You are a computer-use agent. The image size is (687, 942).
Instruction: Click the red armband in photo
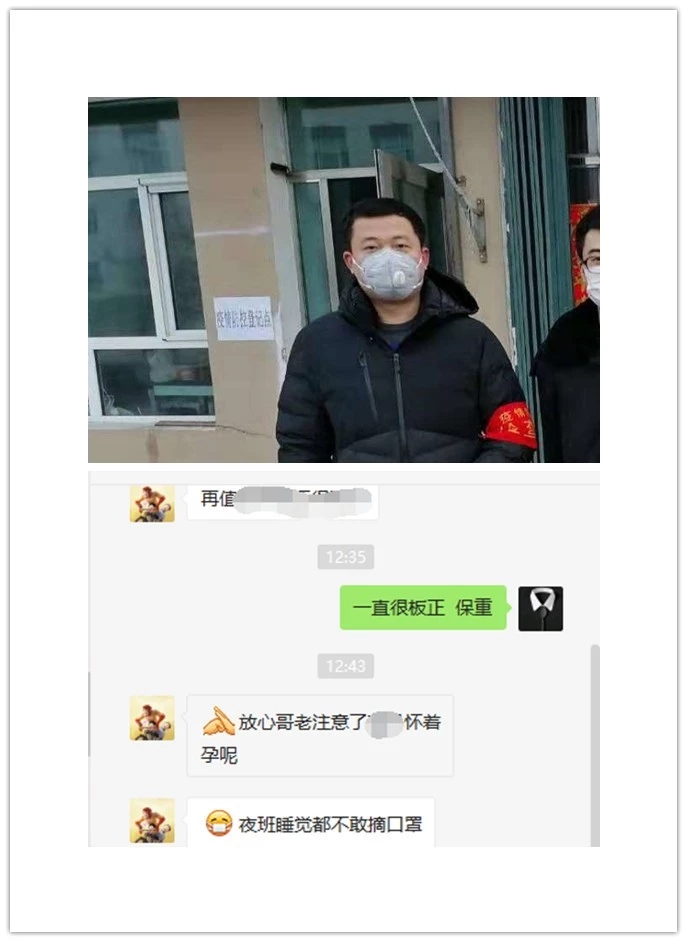click(510, 426)
